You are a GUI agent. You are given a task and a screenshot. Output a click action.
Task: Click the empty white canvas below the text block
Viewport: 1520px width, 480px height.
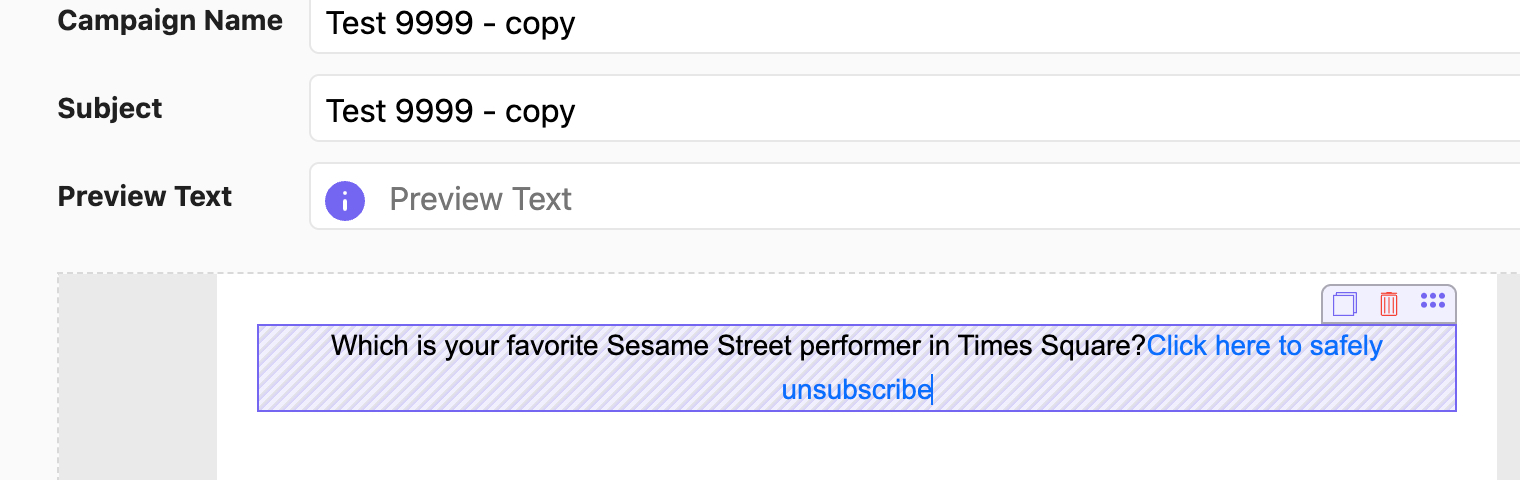(x=856, y=446)
